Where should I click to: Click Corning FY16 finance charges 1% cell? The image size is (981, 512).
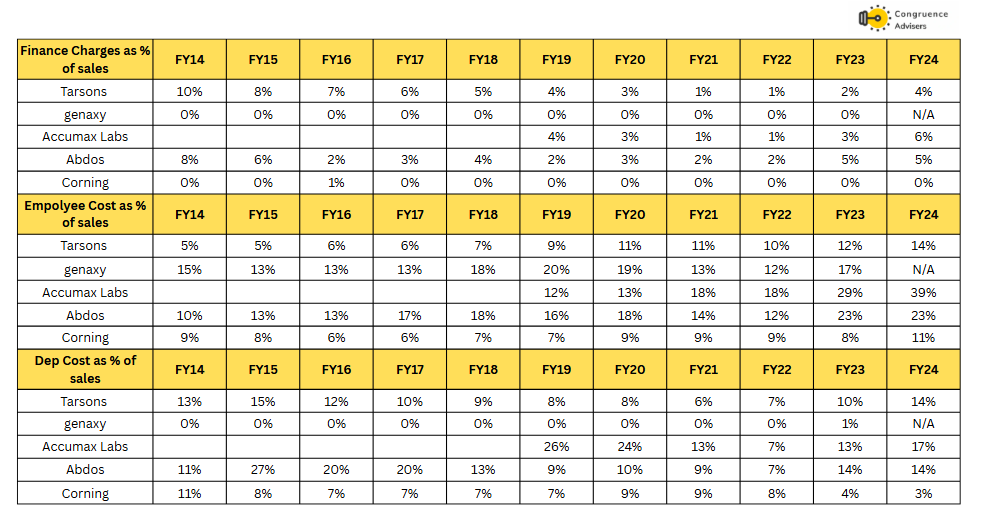click(x=337, y=183)
